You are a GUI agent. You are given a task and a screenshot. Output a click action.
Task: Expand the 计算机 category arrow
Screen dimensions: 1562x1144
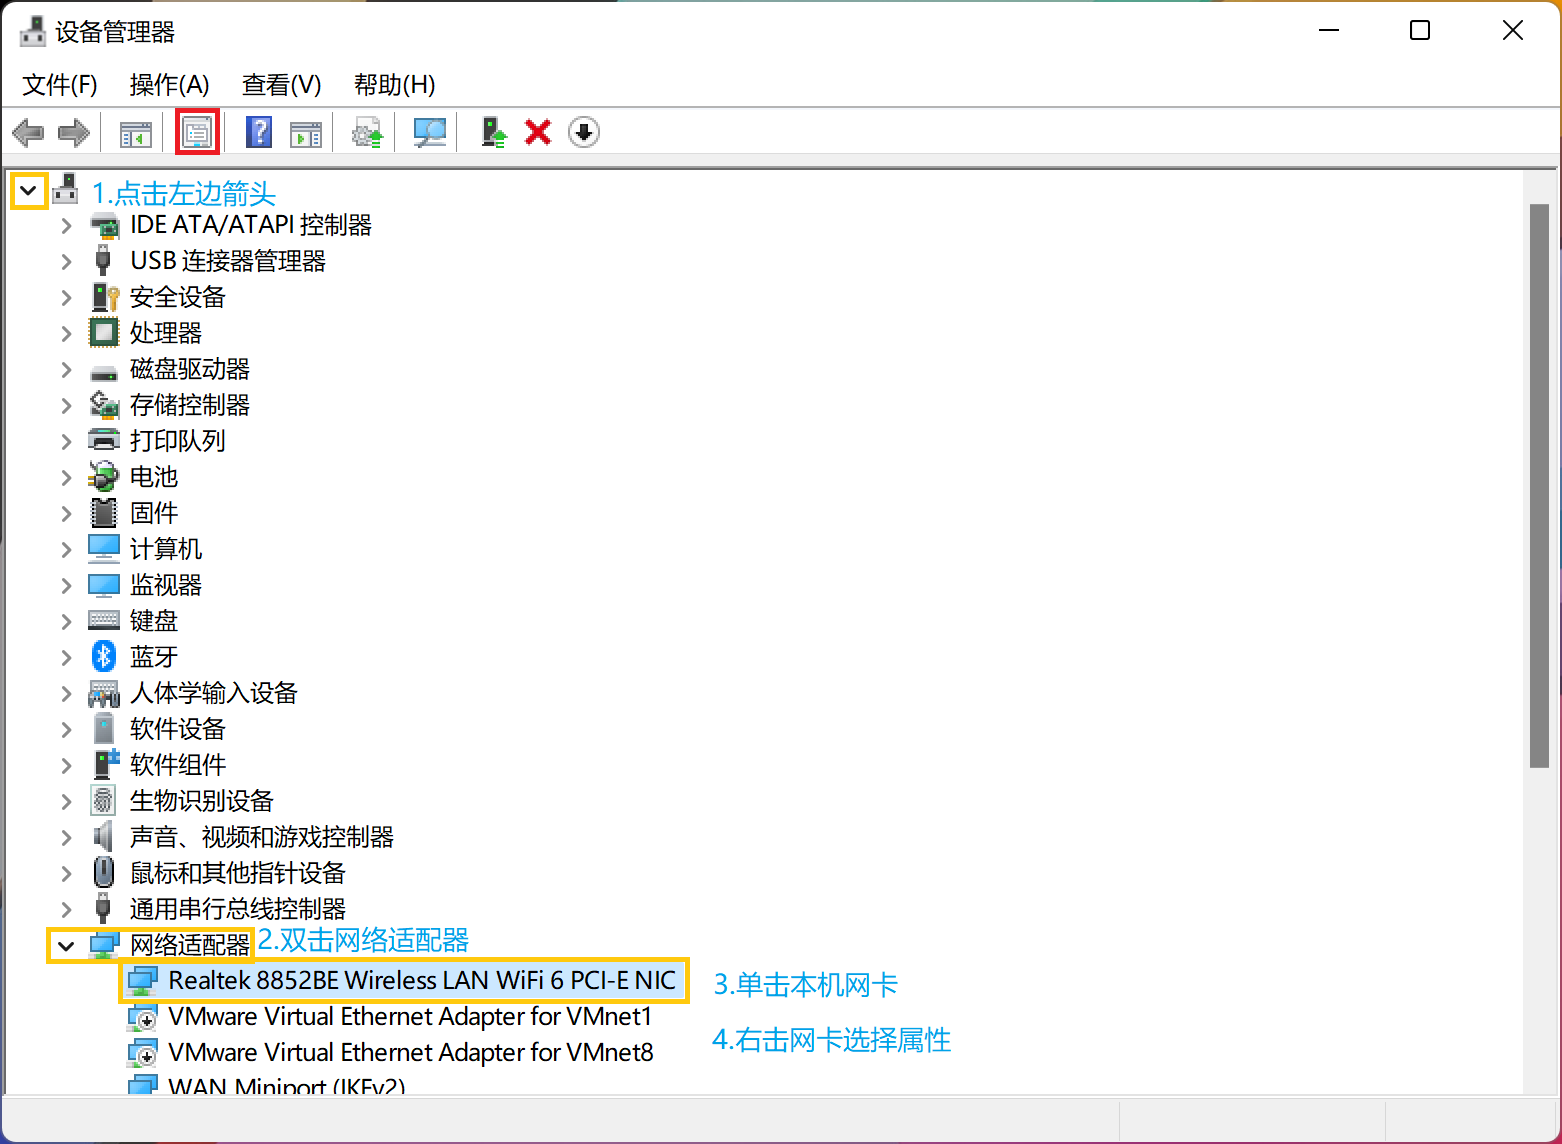tap(67, 550)
